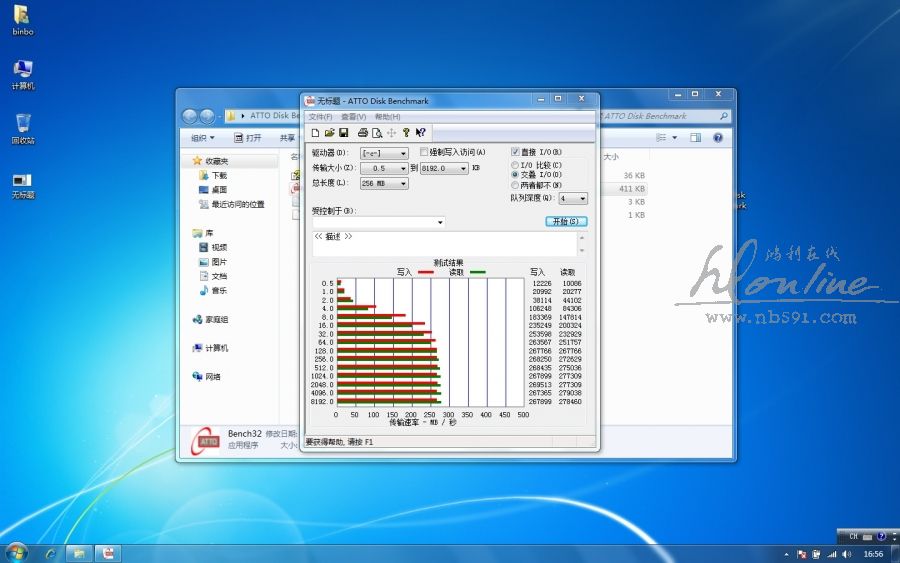Click the New file toolbar icon
This screenshot has height=563, width=900.
tap(314, 132)
